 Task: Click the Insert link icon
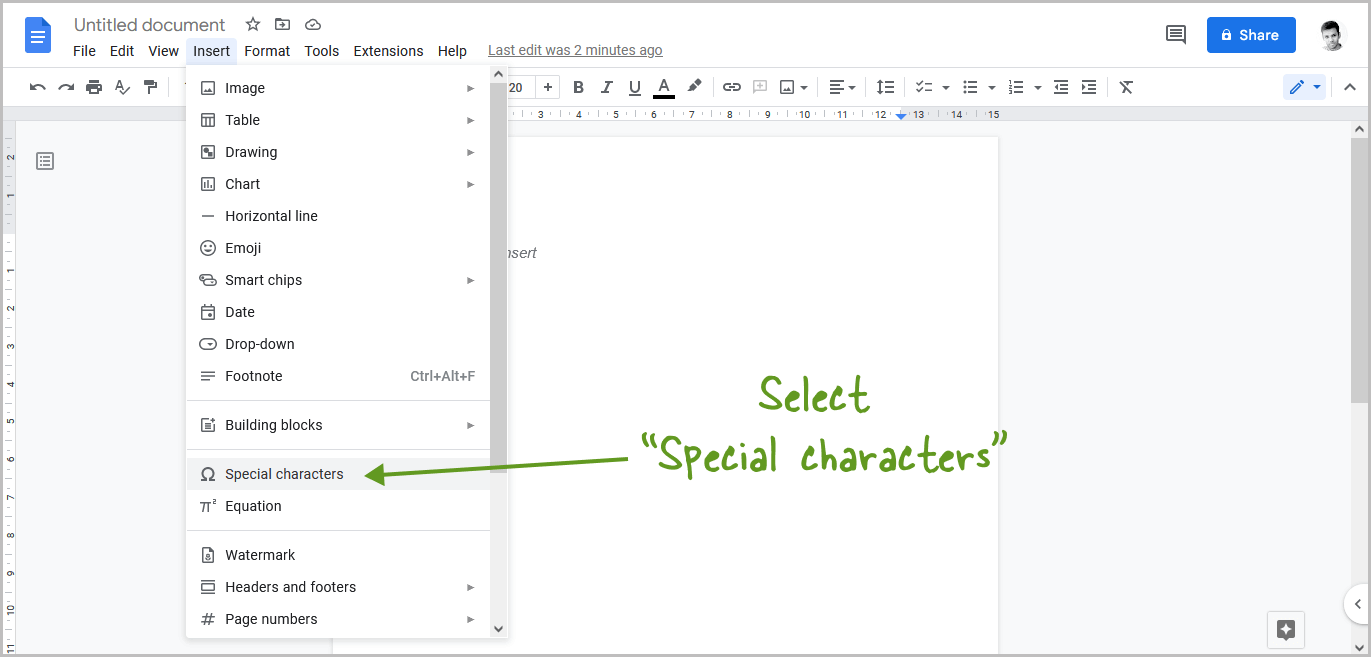(x=731, y=87)
